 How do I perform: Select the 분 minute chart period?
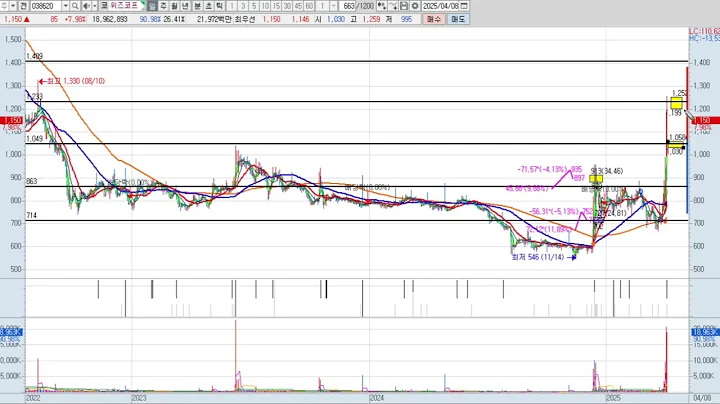(197, 6)
